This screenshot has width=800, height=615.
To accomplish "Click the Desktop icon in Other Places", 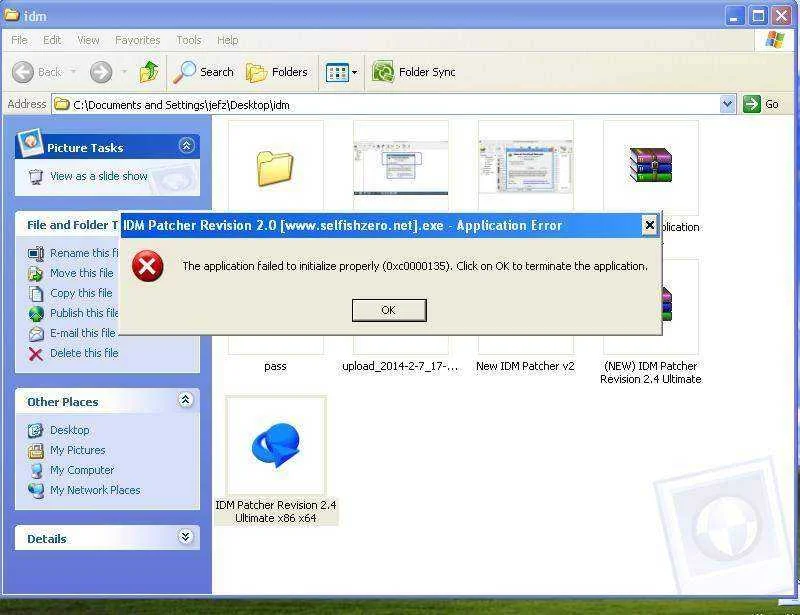I will [36, 430].
